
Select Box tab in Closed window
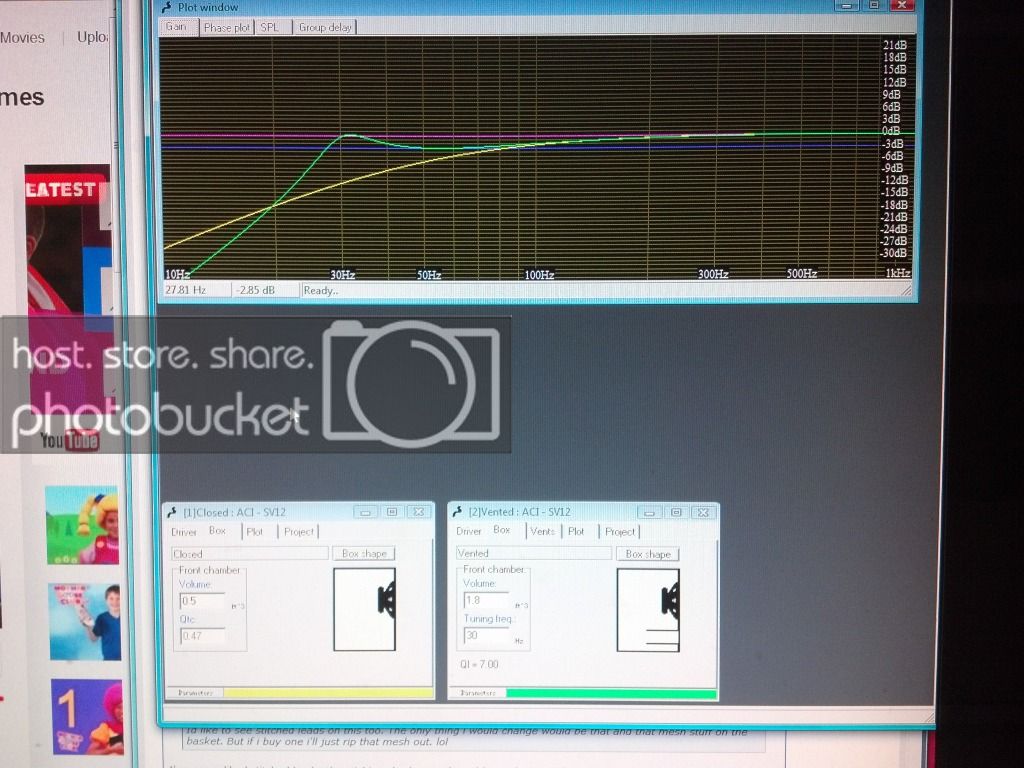tap(217, 531)
